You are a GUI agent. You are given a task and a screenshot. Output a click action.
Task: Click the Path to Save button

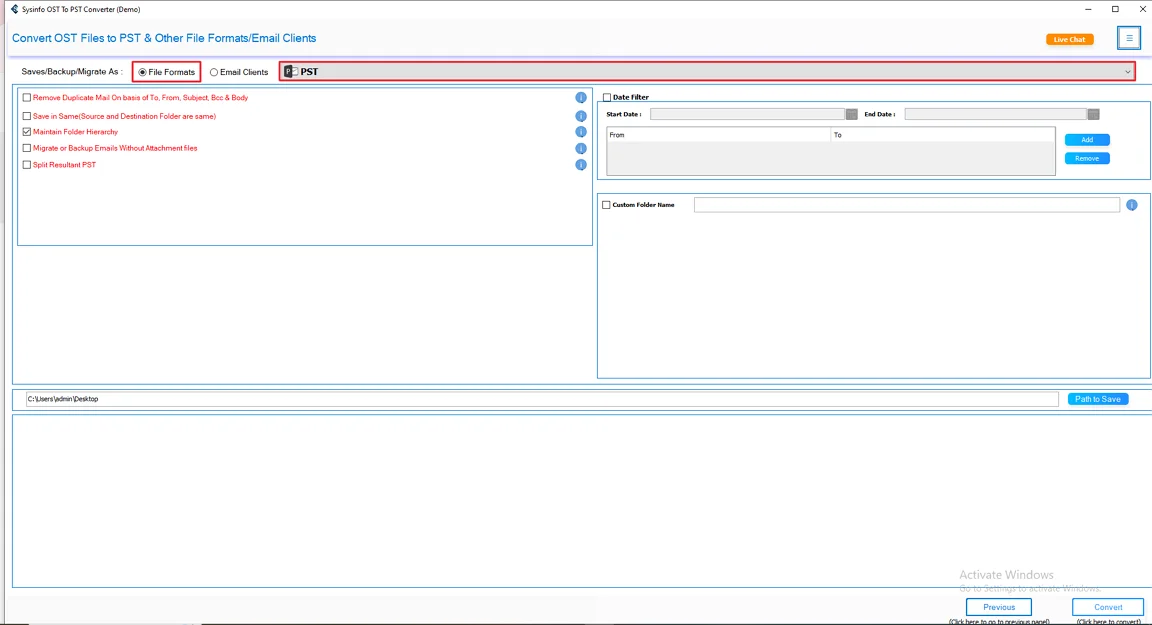coord(1097,398)
